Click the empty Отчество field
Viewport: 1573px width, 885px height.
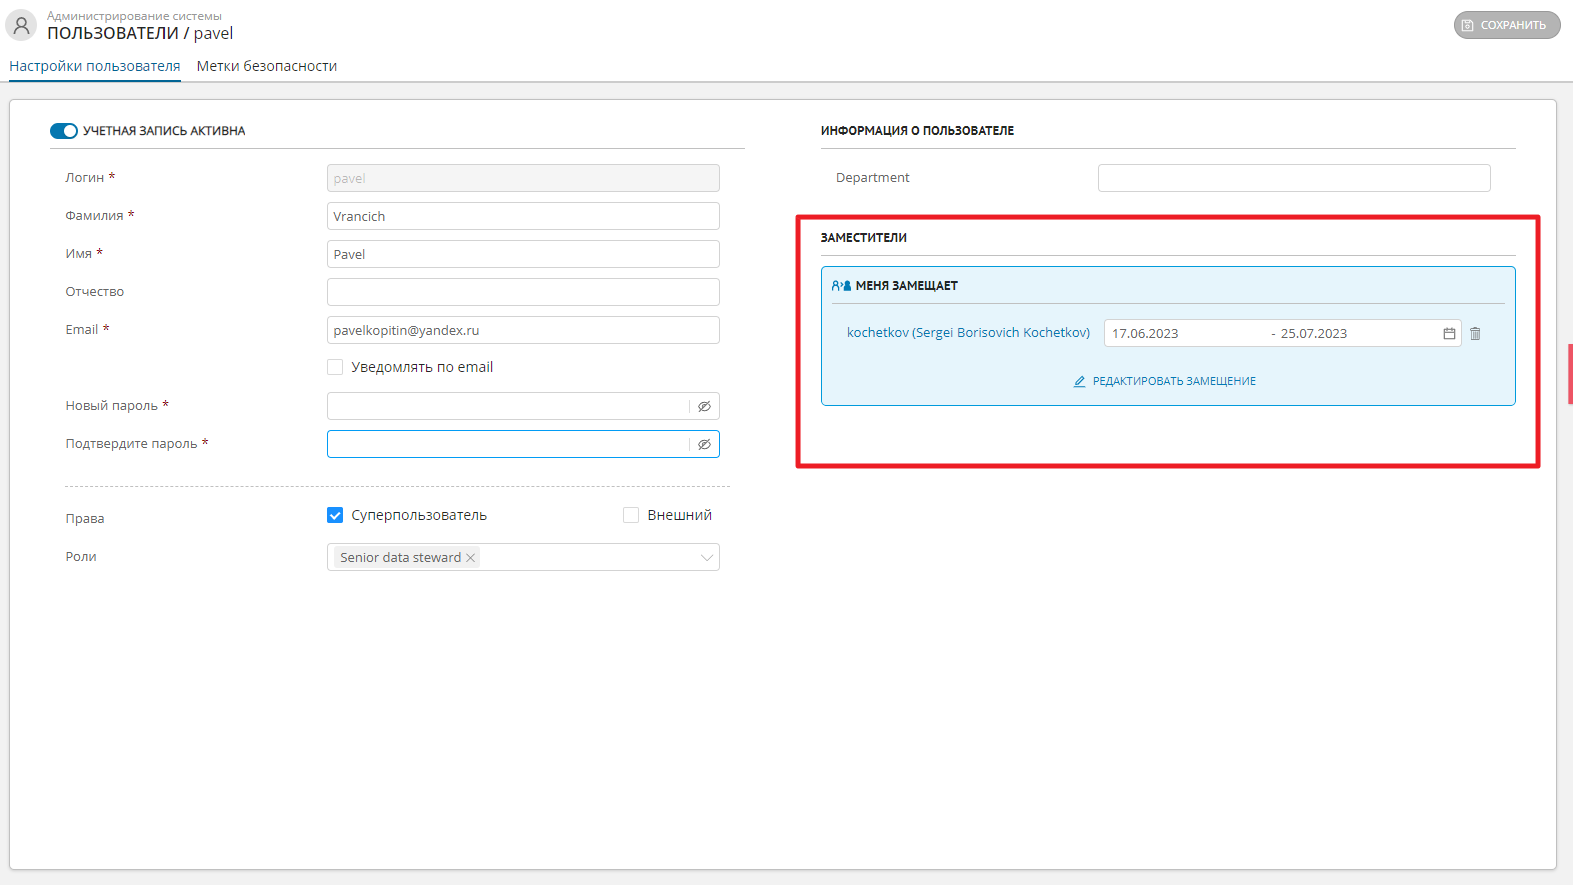point(523,292)
